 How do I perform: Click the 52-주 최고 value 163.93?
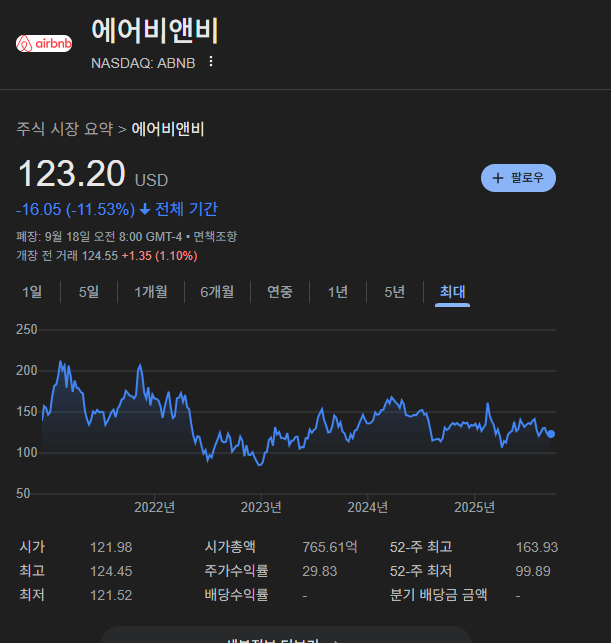tap(537, 547)
